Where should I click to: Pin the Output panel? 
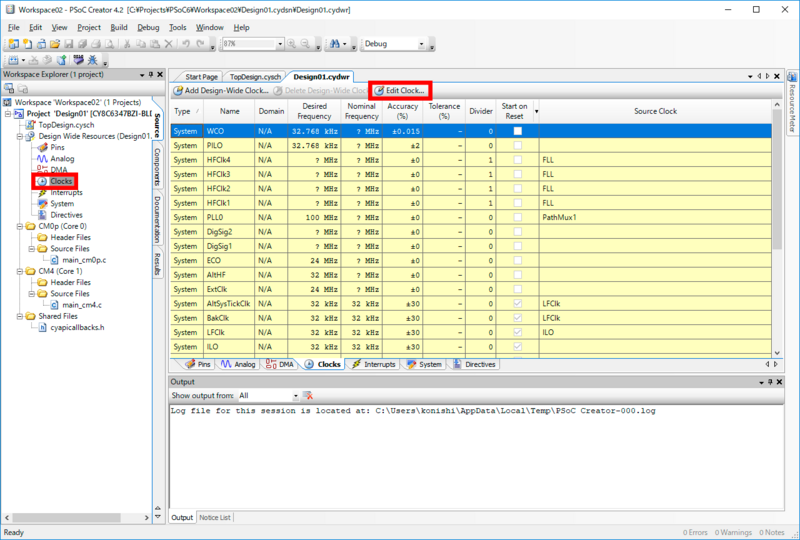[x=770, y=382]
